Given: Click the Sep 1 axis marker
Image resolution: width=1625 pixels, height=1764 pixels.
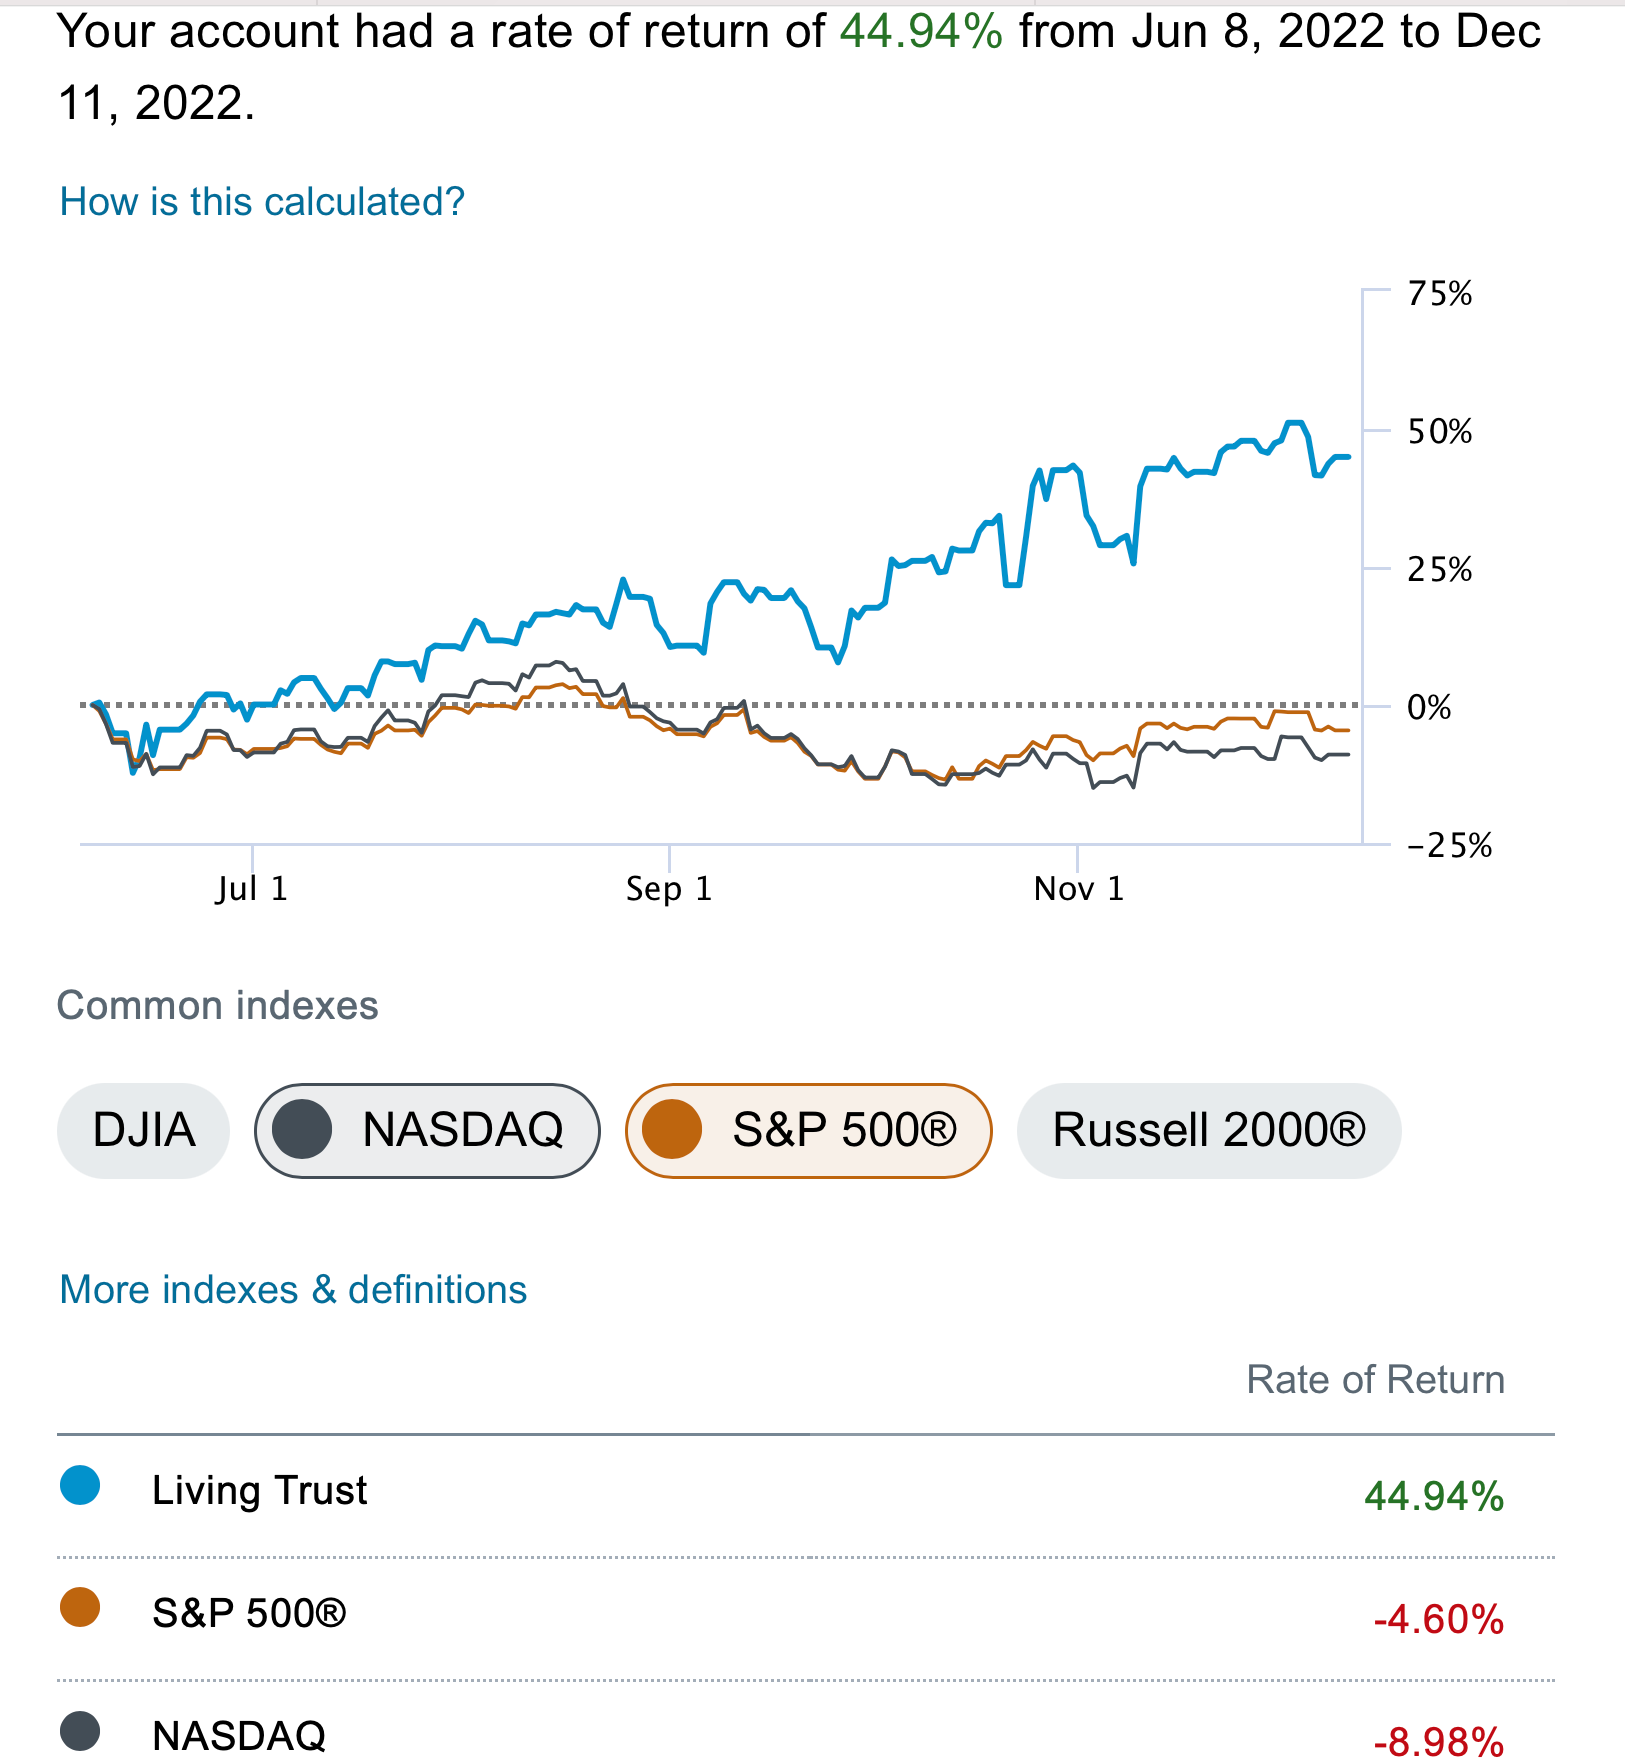Looking at the screenshot, I should [x=669, y=888].
